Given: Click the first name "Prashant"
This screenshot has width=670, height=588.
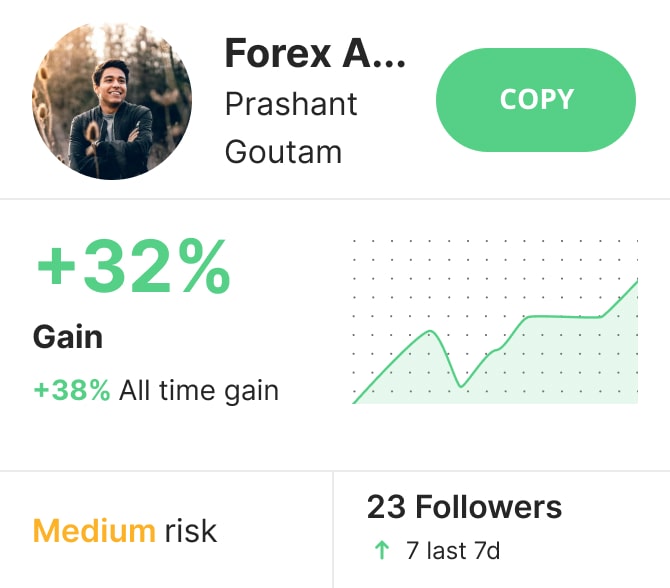Looking at the screenshot, I should pyautogui.click(x=291, y=104).
